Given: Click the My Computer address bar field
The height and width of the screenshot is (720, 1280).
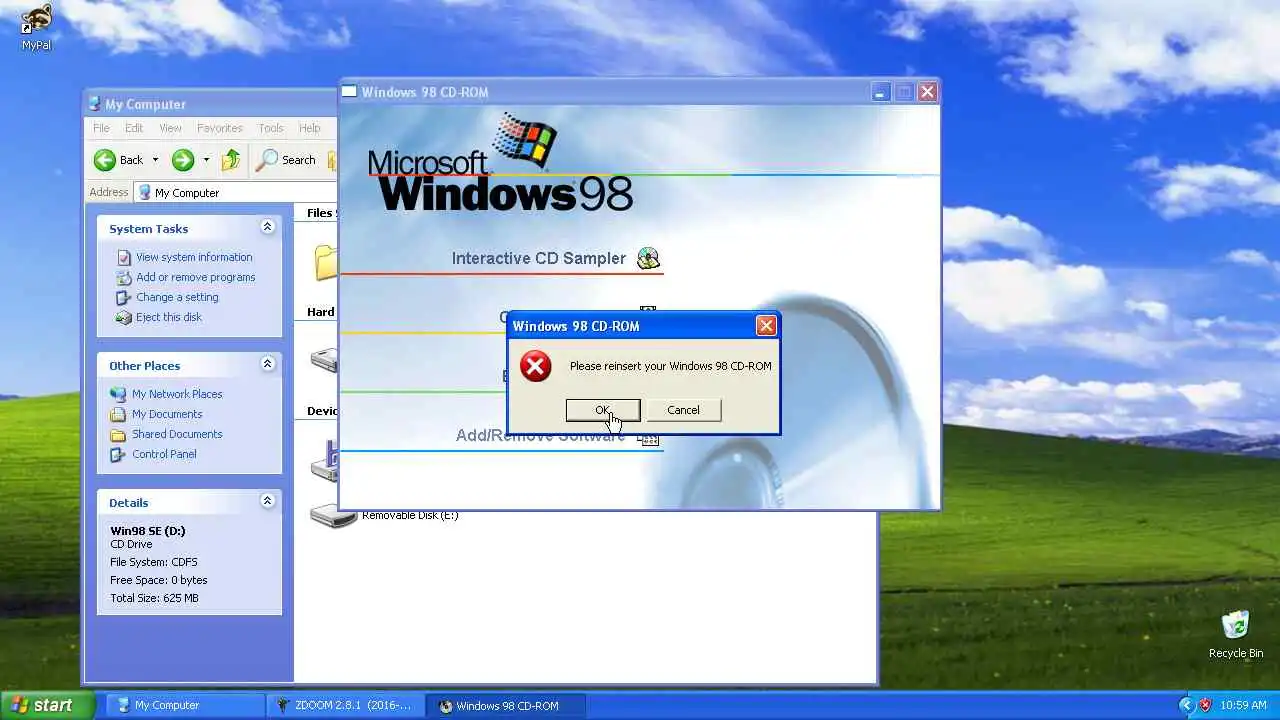Looking at the screenshot, I should [236, 193].
